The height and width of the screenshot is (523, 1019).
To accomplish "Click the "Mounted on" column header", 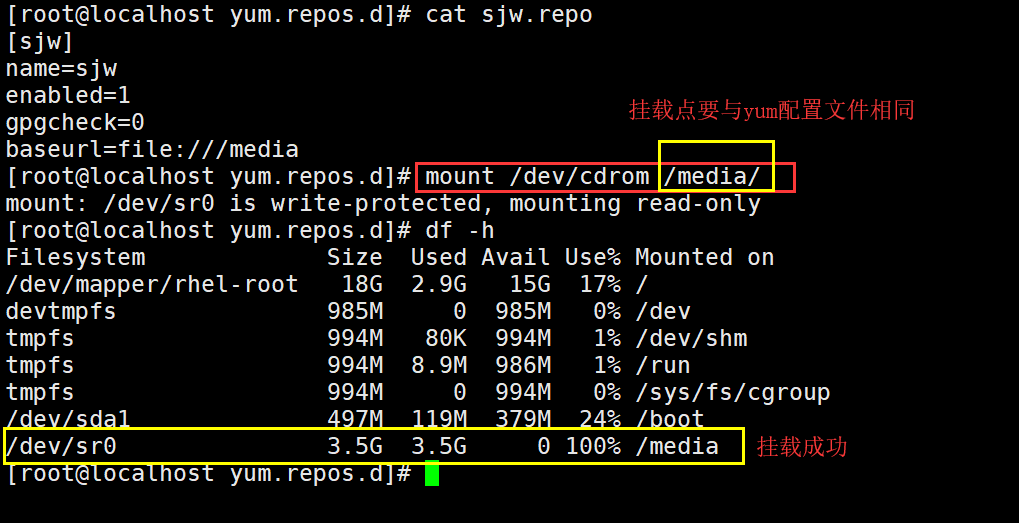I will coord(704,257).
